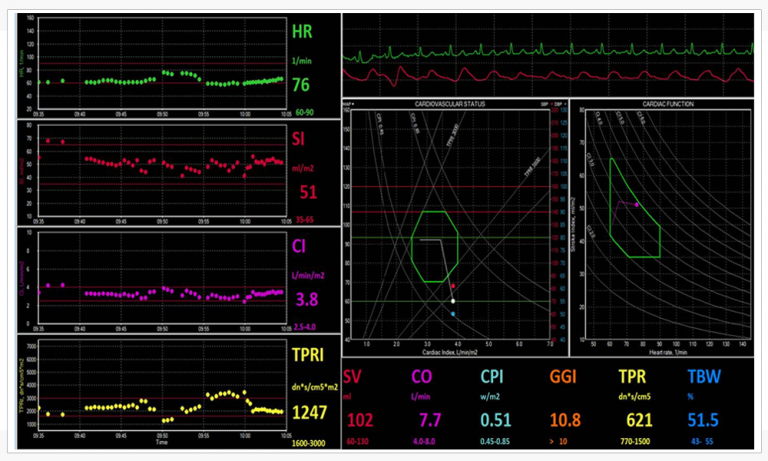Click the Cardiac Function chart title
This screenshot has height=461, width=768.
coord(662,103)
